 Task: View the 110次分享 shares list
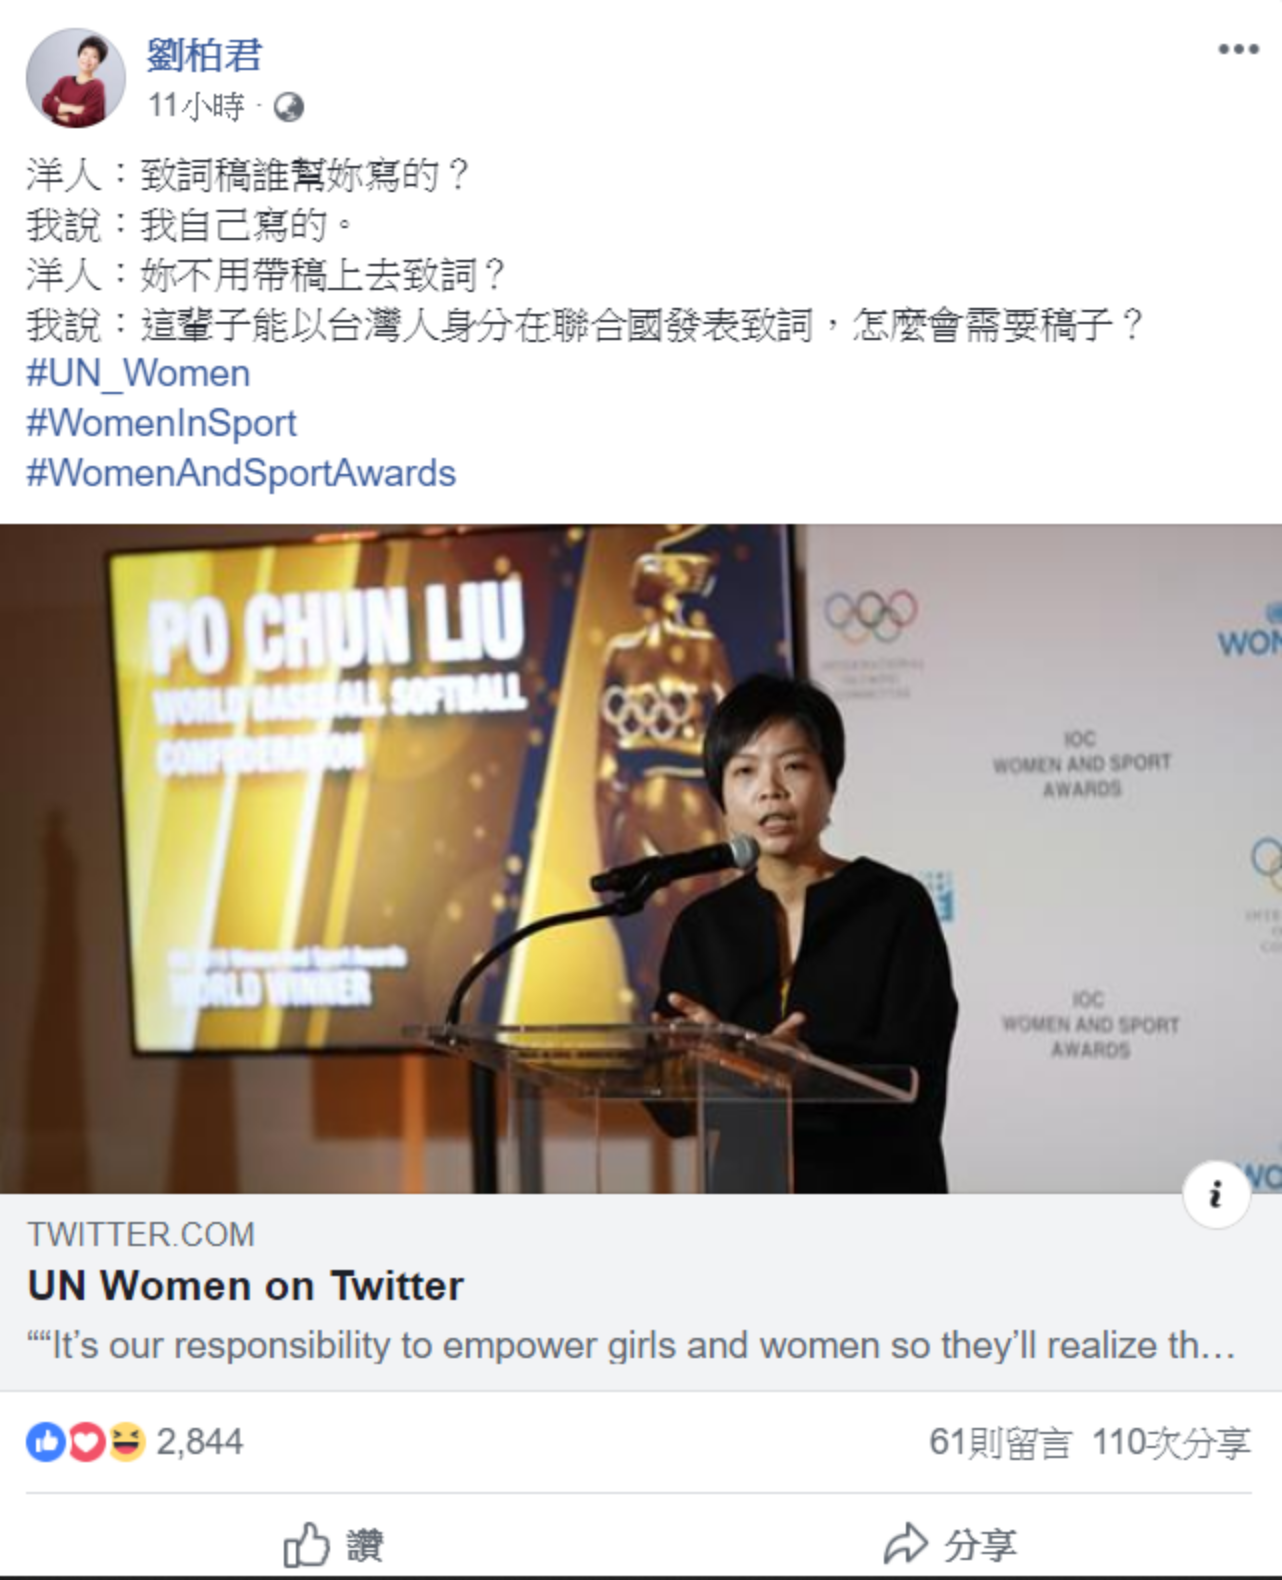pyautogui.click(x=1171, y=1442)
